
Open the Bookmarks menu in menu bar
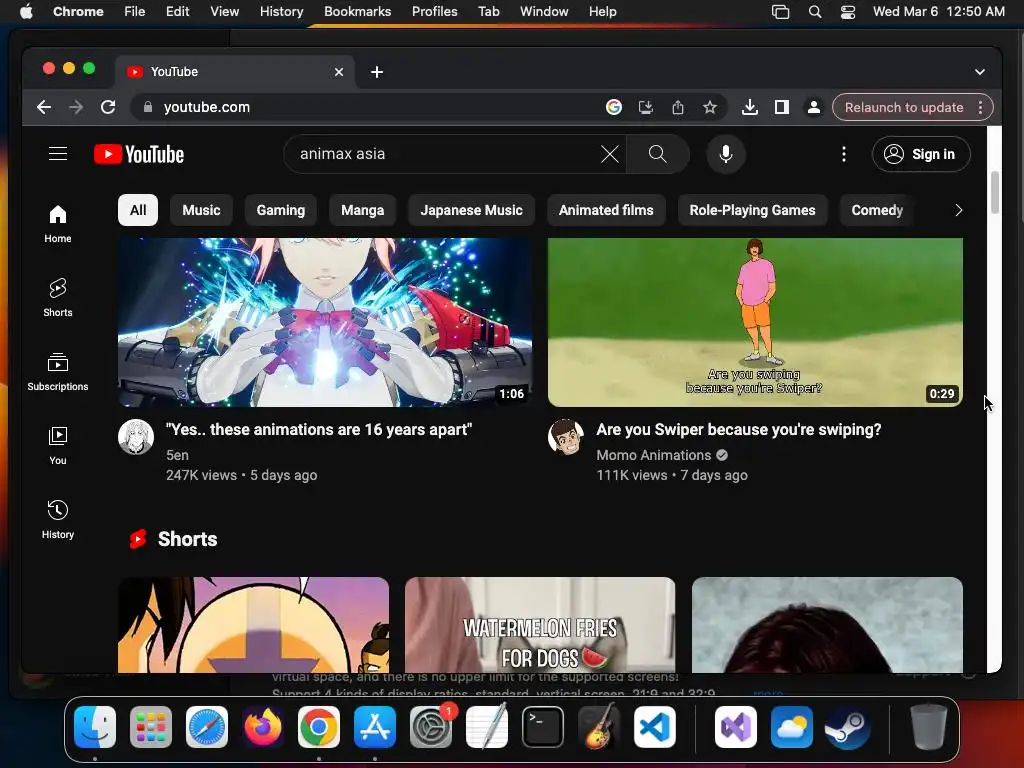(x=357, y=12)
